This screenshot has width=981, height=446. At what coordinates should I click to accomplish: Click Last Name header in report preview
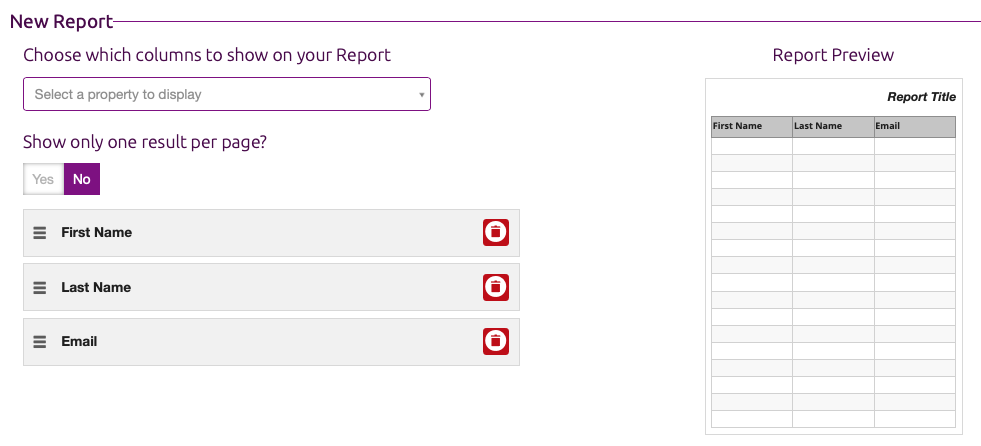818,127
